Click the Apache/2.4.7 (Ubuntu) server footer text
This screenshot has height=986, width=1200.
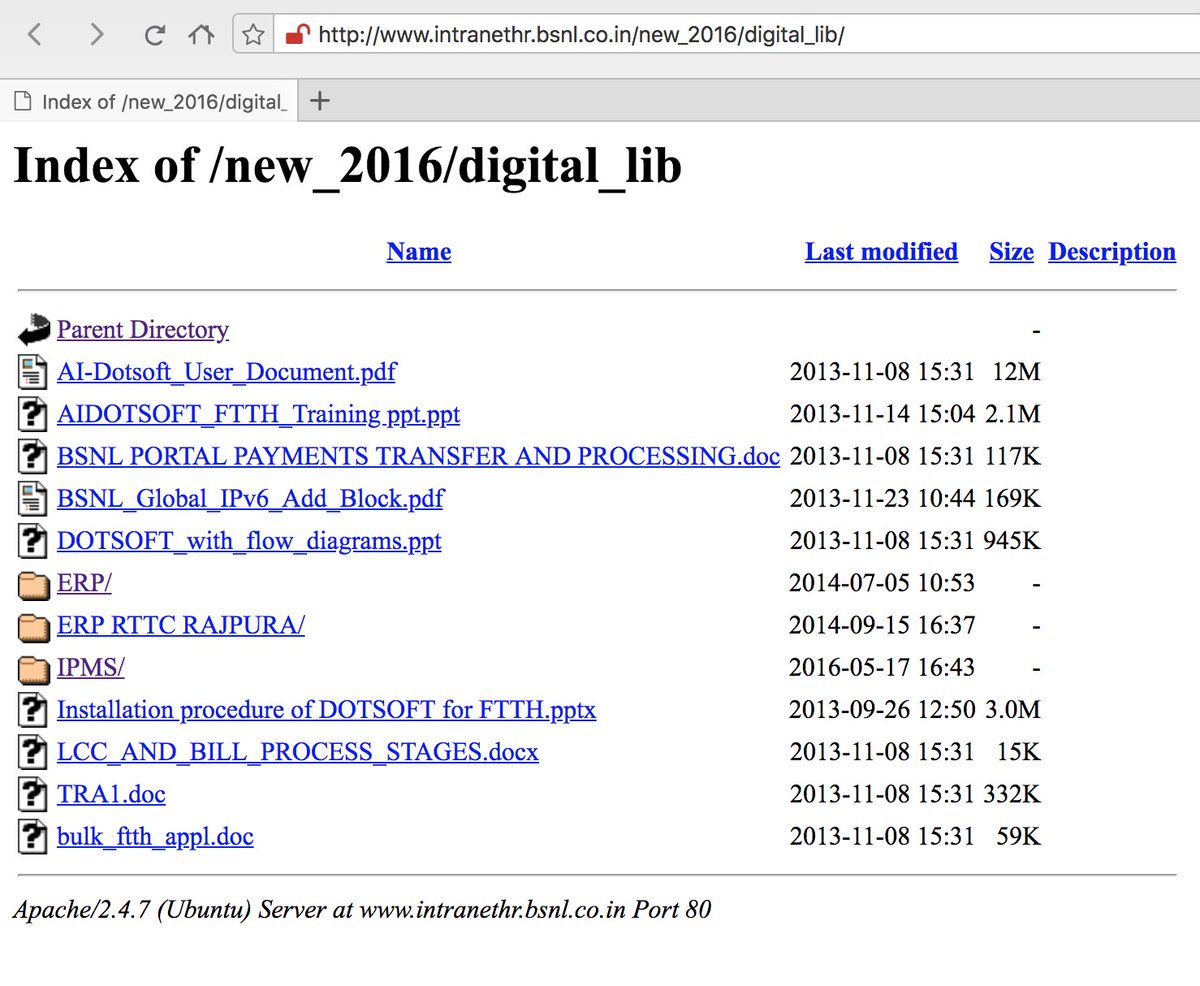coord(362,909)
